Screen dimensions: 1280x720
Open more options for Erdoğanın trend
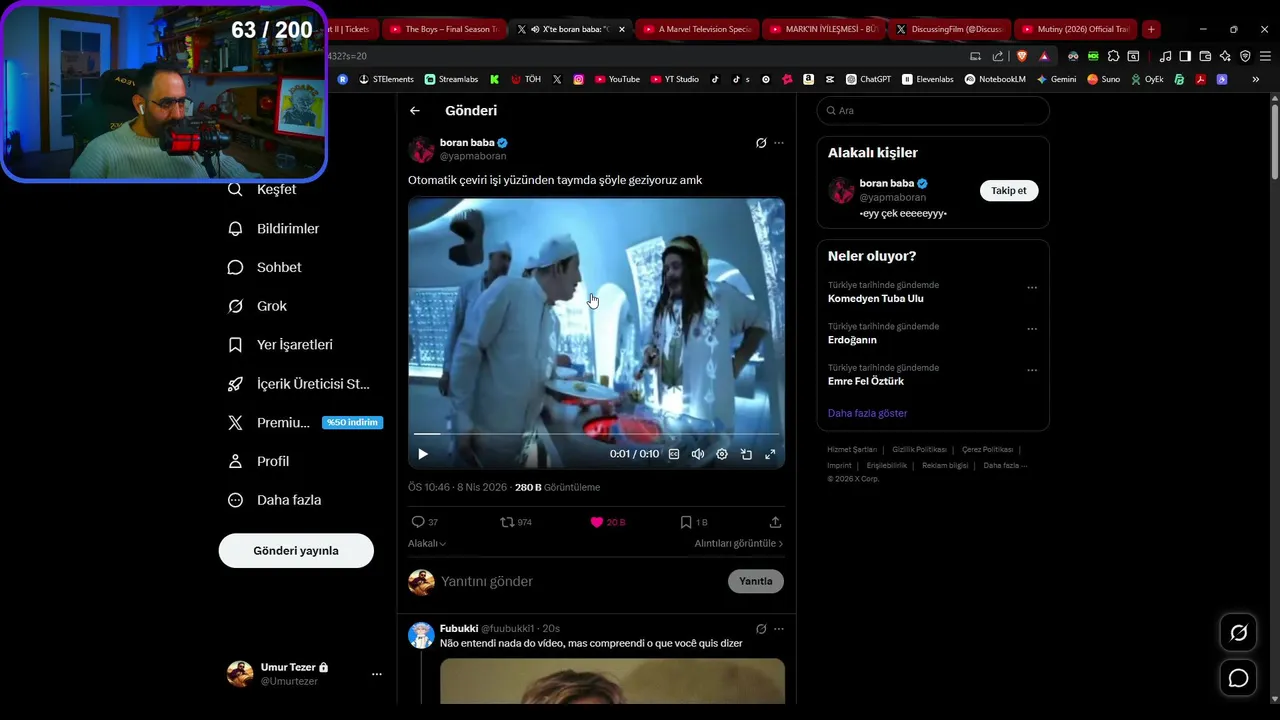1032,329
